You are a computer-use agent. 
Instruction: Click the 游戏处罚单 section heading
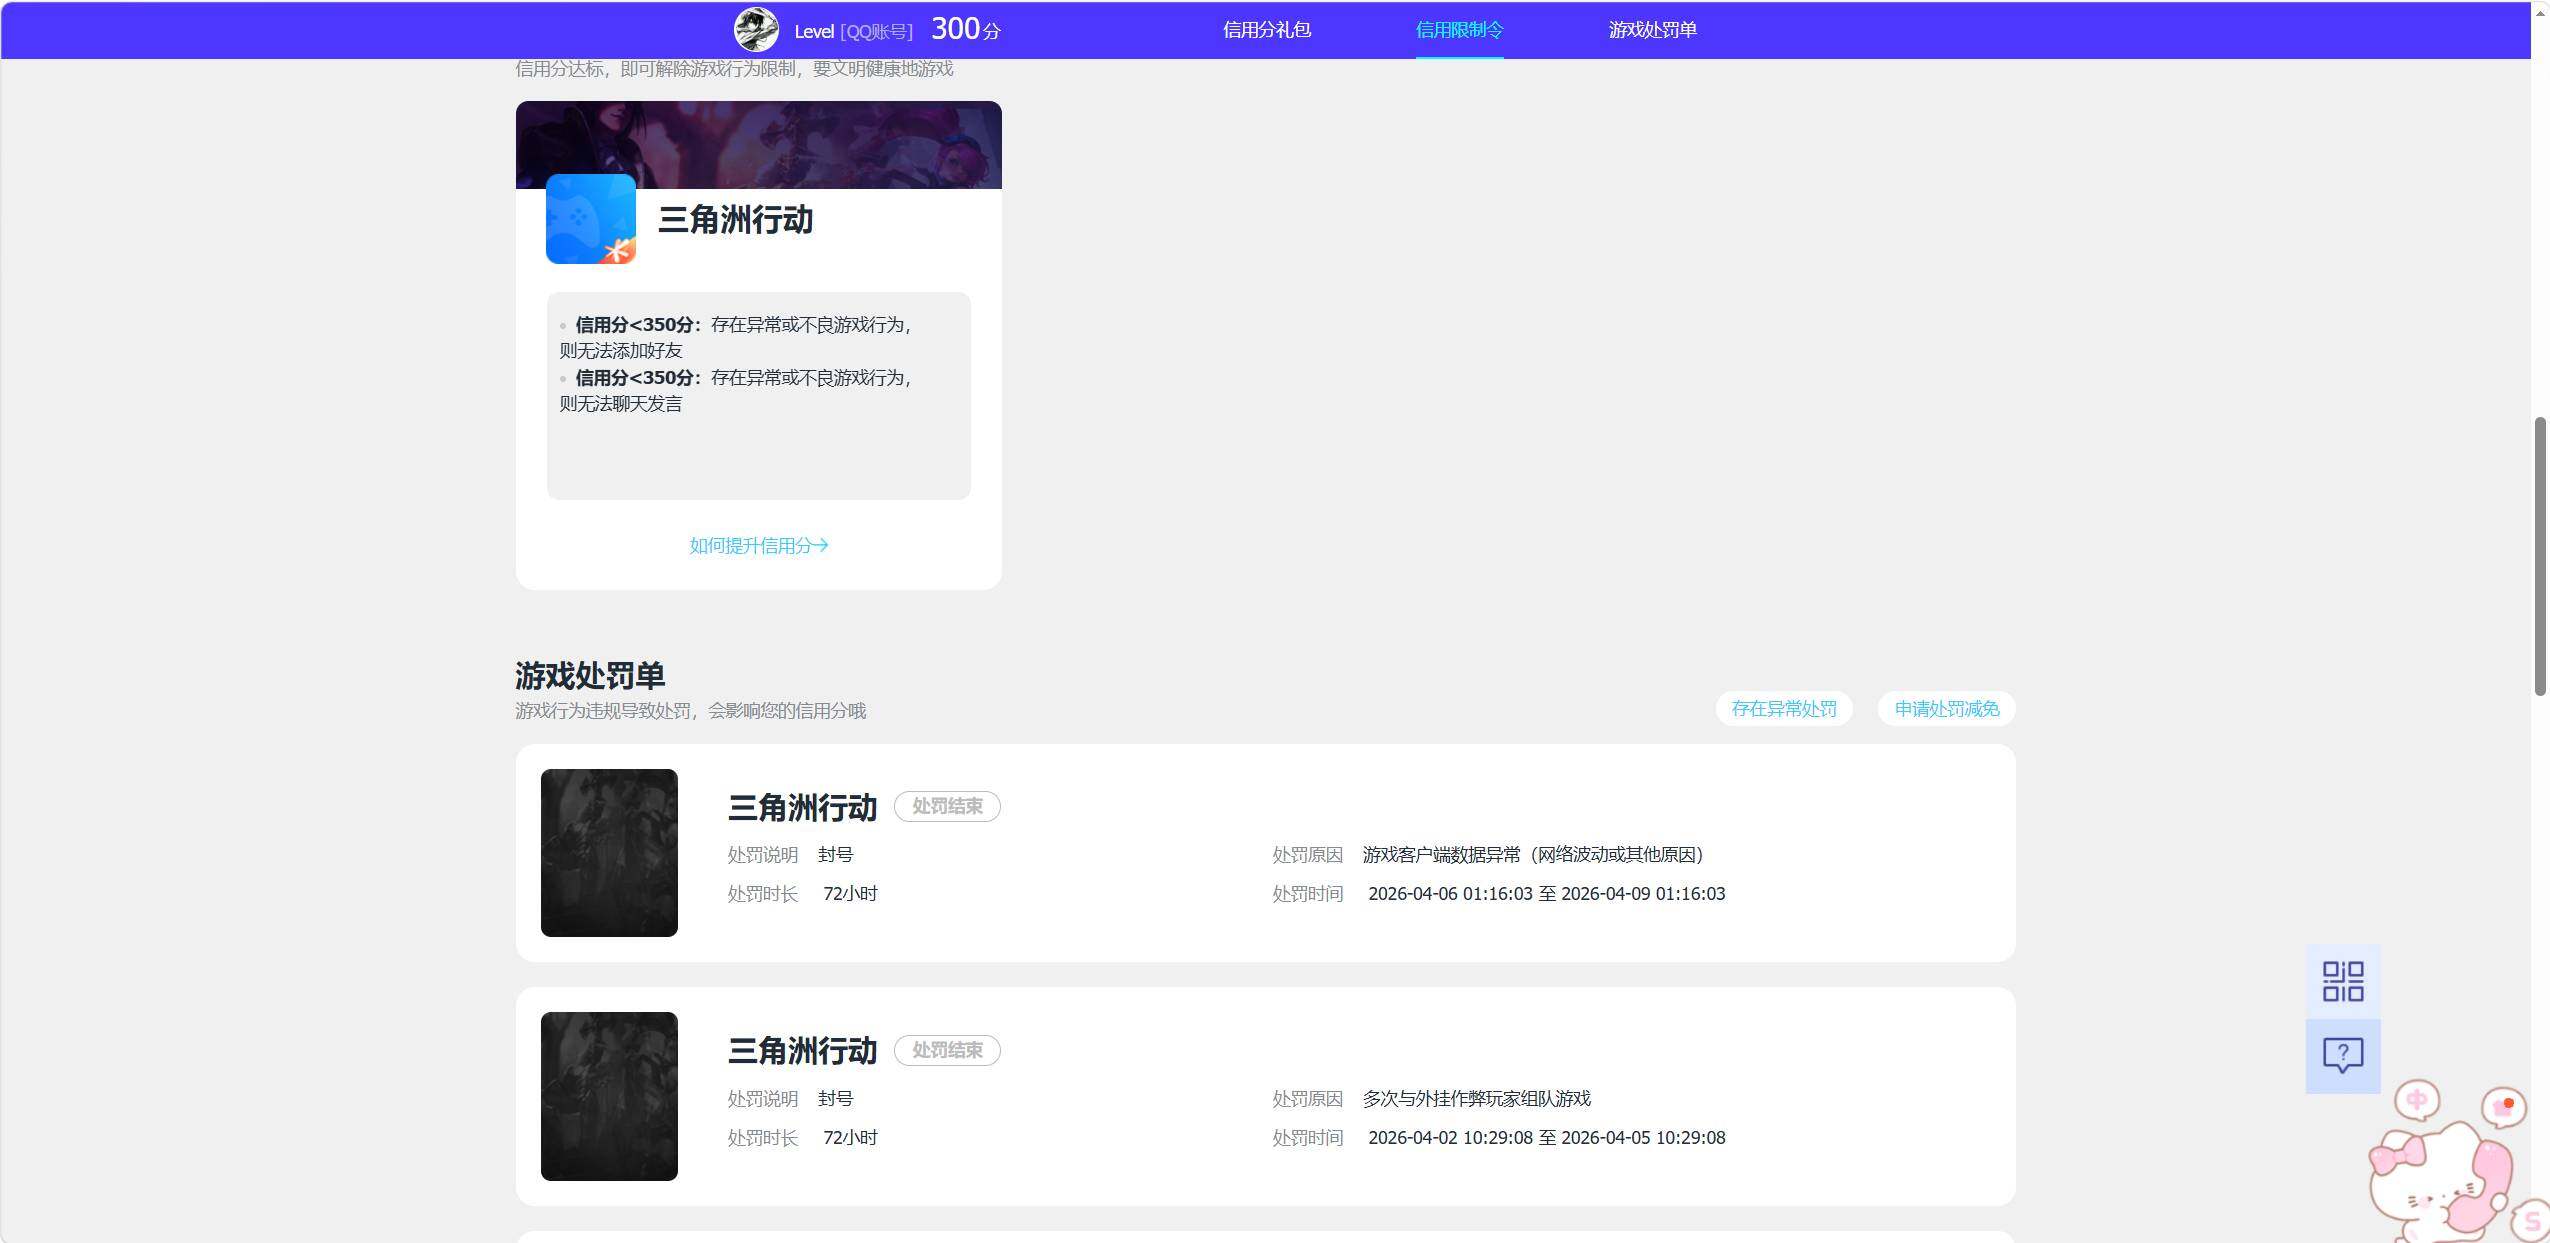tap(590, 676)
